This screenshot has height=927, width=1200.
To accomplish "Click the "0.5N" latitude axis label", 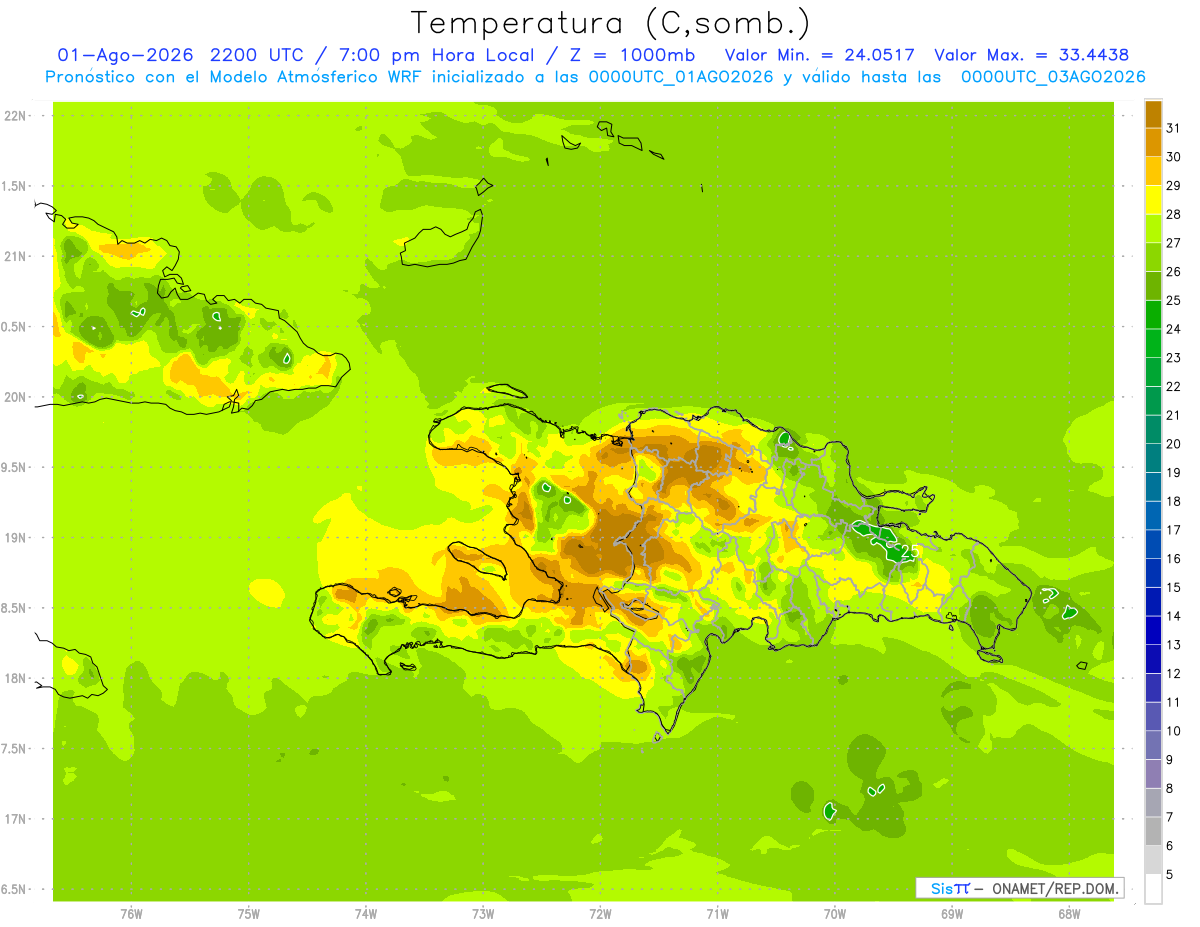I will 15,327.
